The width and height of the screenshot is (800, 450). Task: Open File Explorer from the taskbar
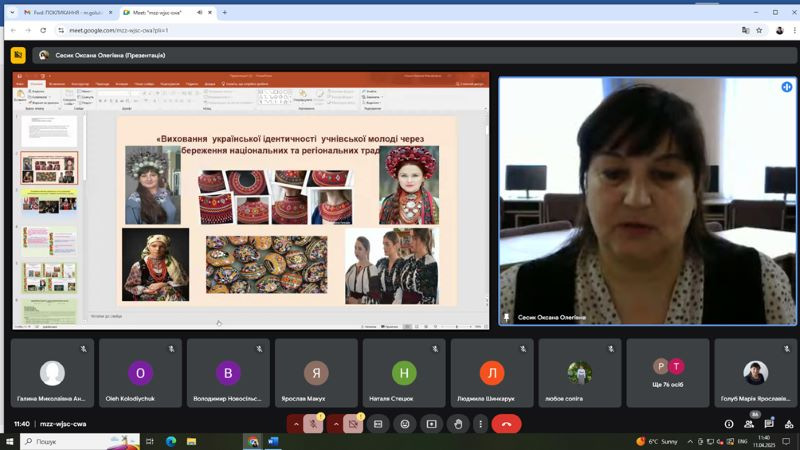point(191,441)
